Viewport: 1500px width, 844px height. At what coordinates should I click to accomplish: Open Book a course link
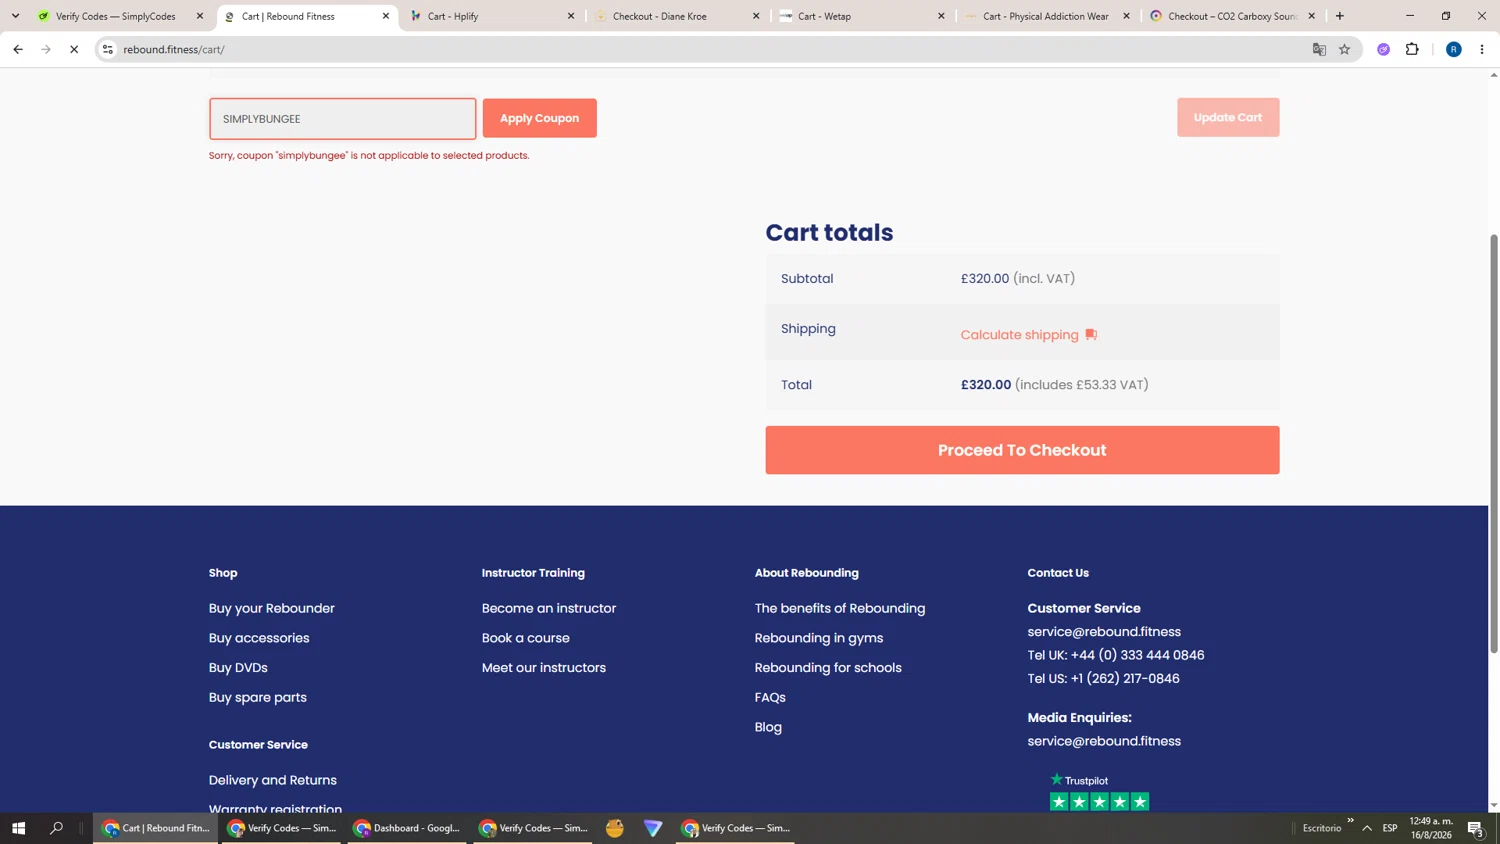[526, 638]
